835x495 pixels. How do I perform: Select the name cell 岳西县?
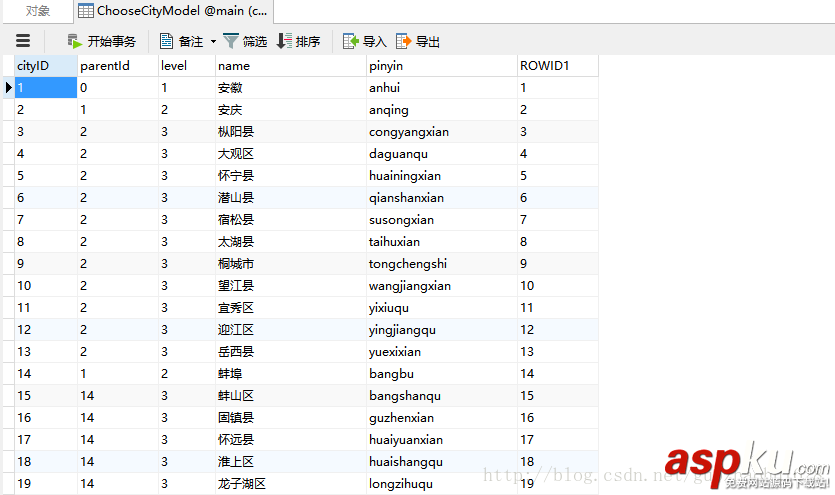(x=291, y=352)
